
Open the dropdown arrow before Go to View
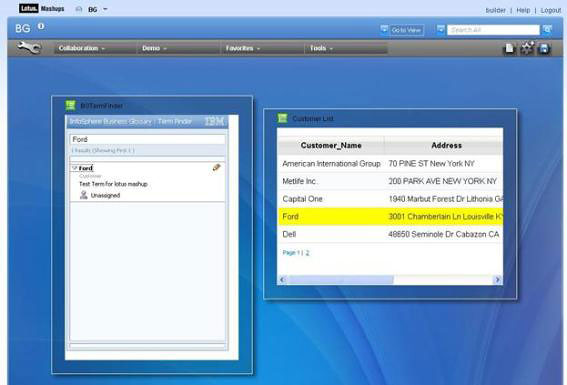click(384, 29)
